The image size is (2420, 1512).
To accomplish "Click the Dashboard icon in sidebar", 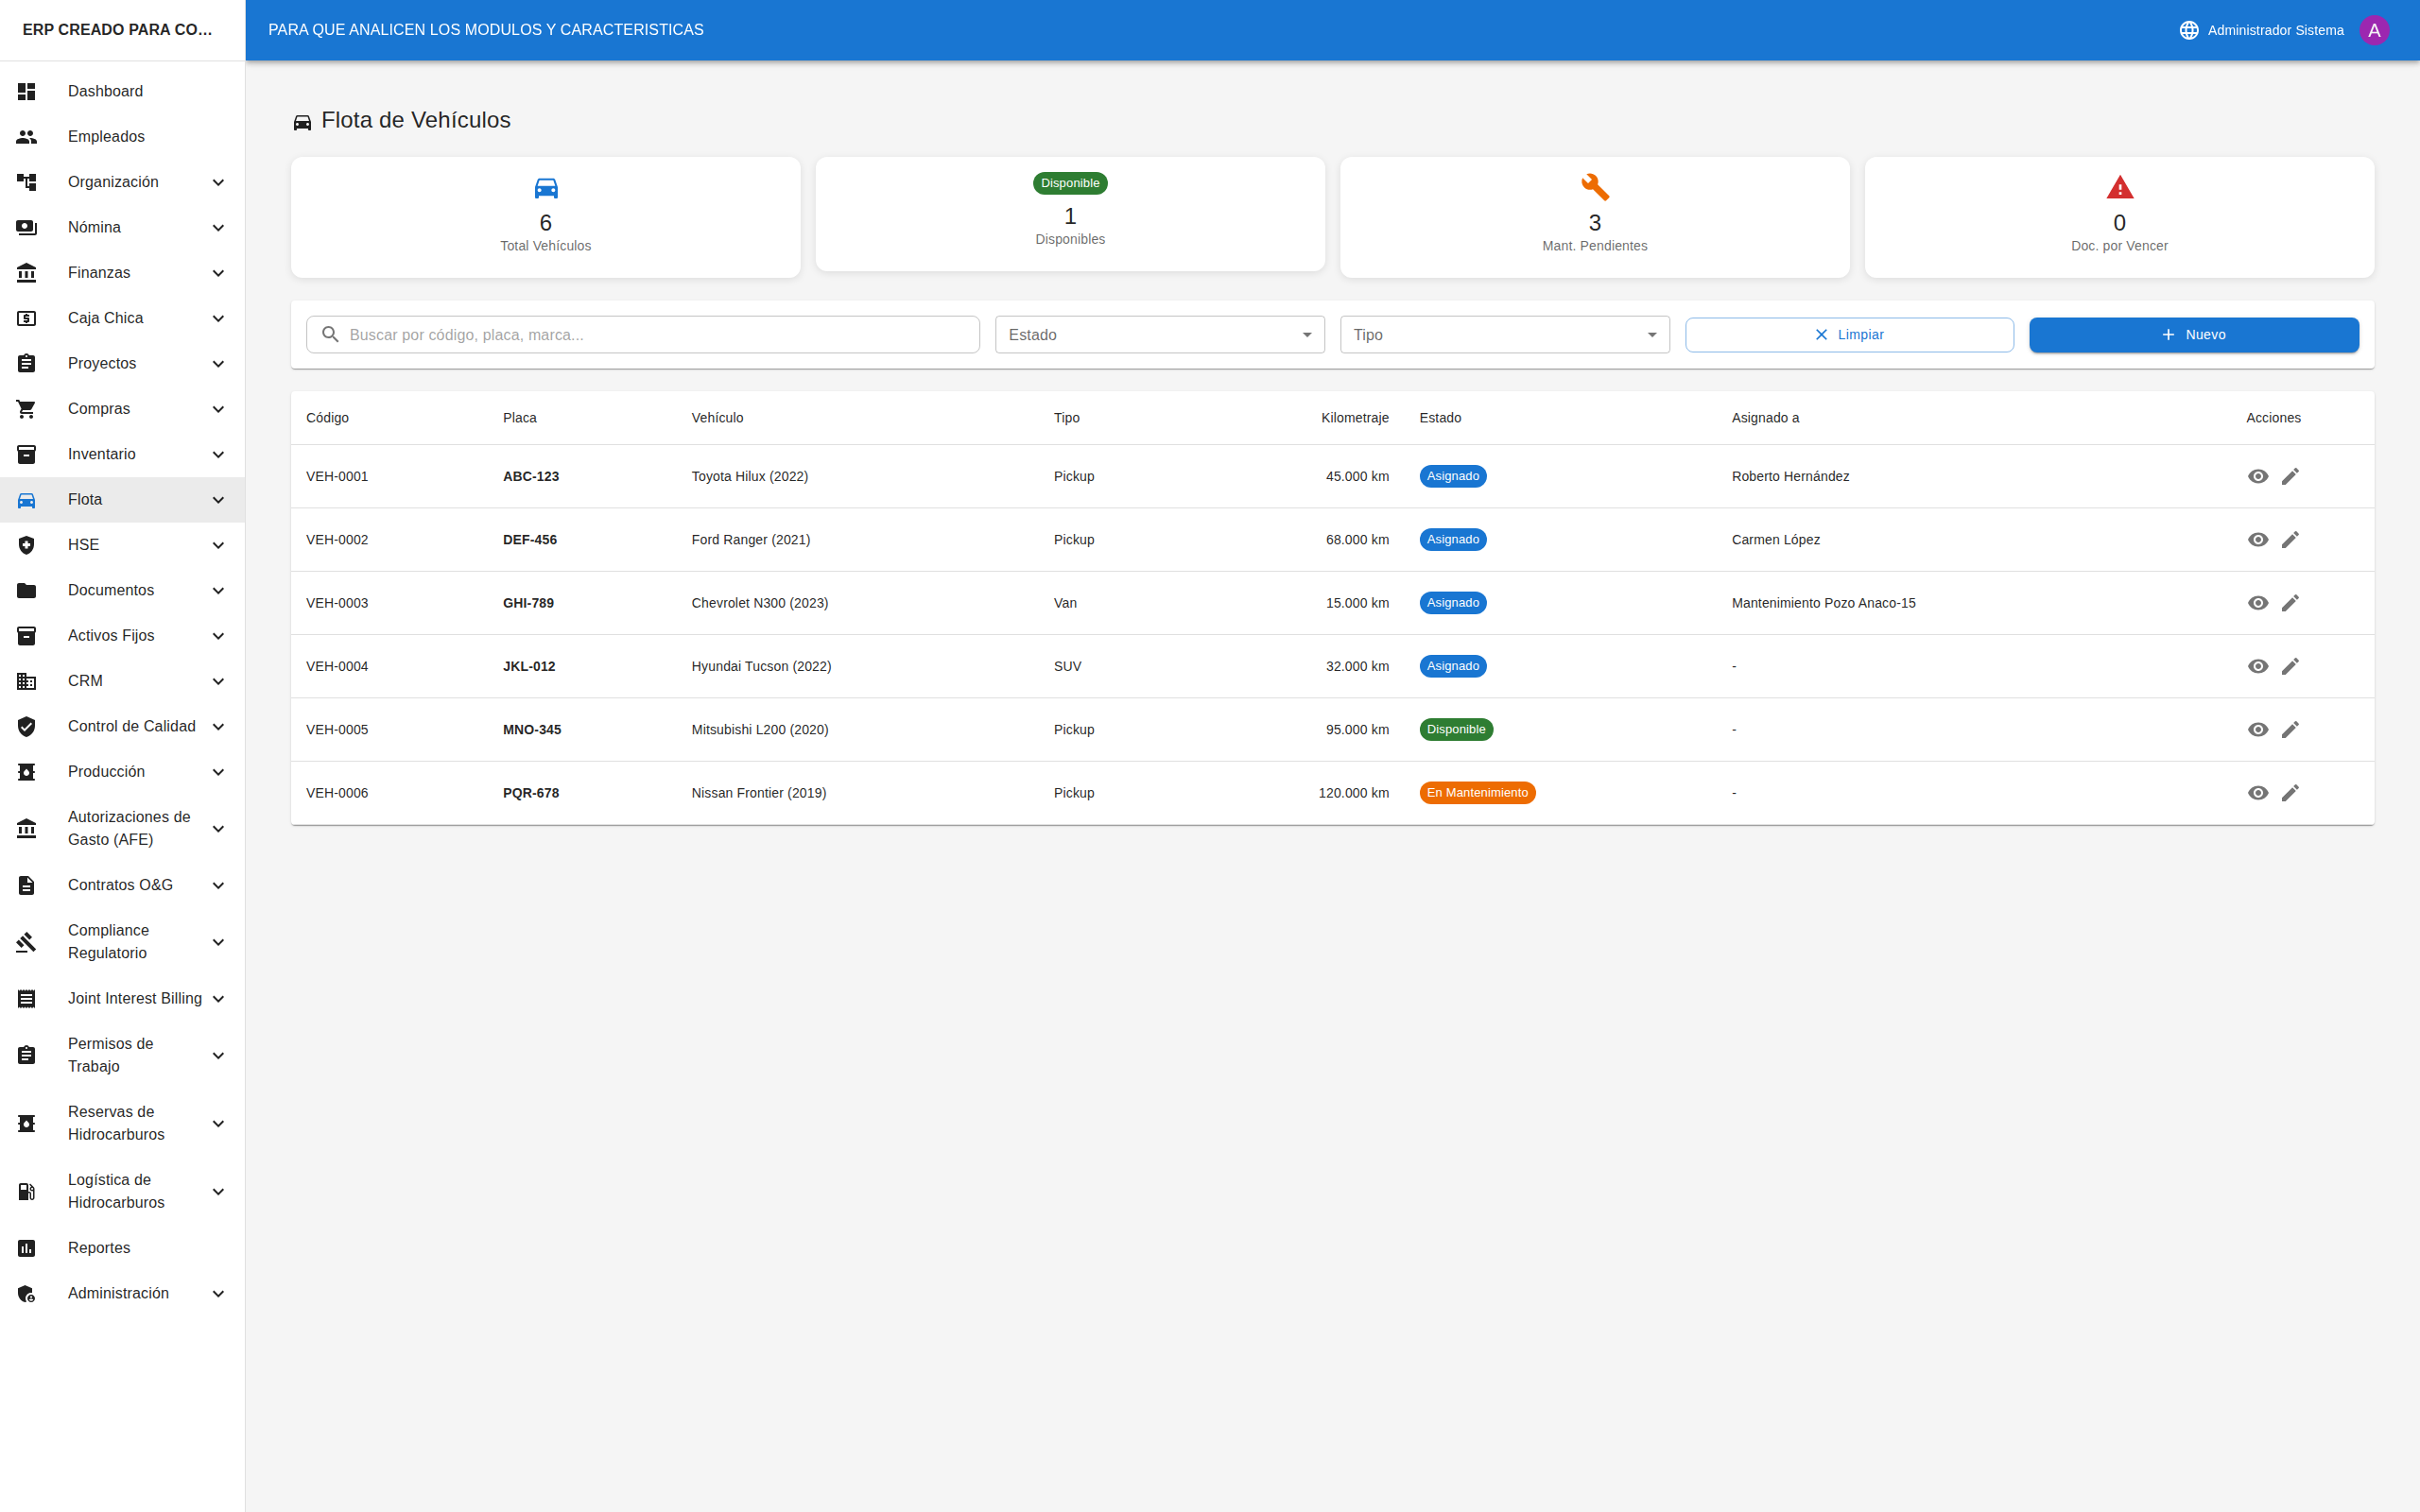I will 27,91.
